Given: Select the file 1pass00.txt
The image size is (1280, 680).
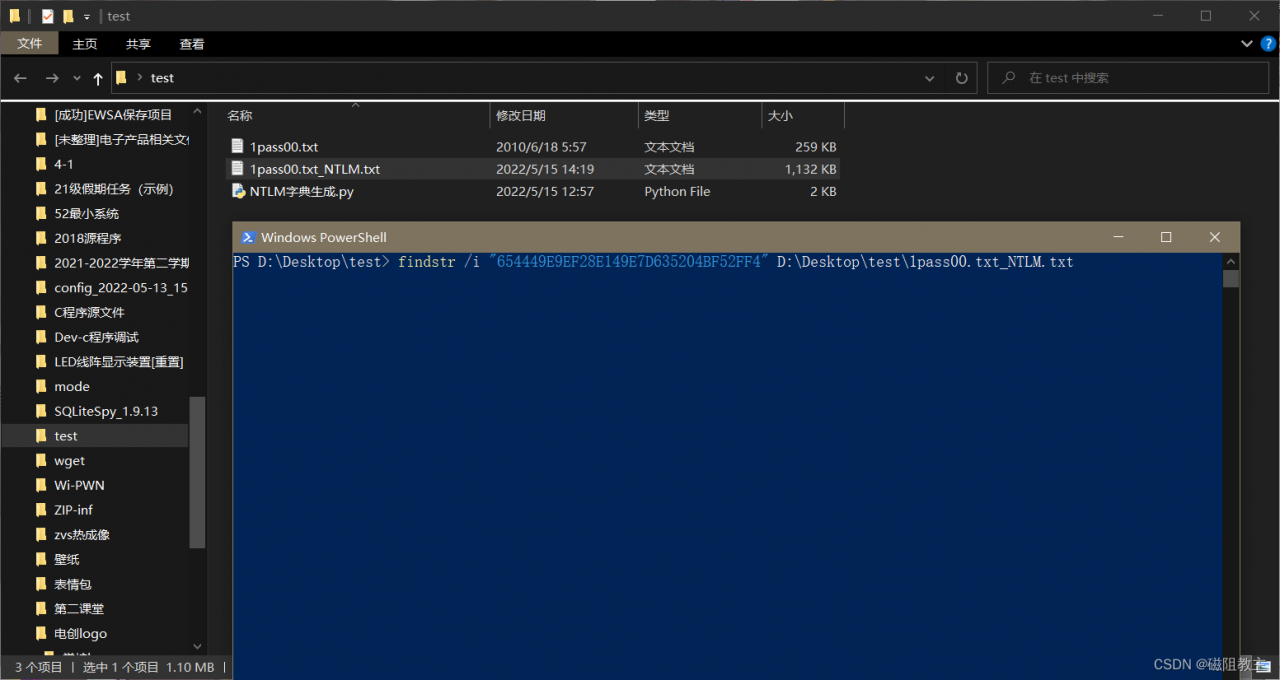Looking at the screenshot, I should click(x=284, y=147).
